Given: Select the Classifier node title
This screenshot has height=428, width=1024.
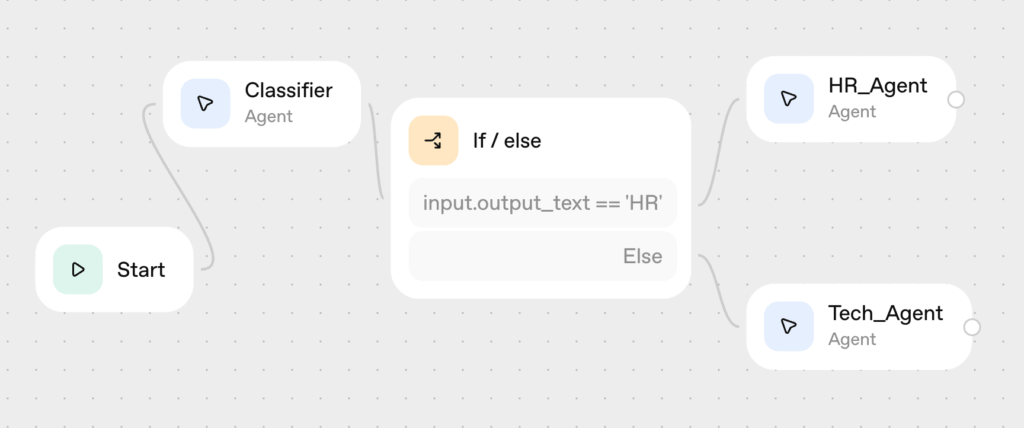Looking at the screenshot, I should 288,91.
